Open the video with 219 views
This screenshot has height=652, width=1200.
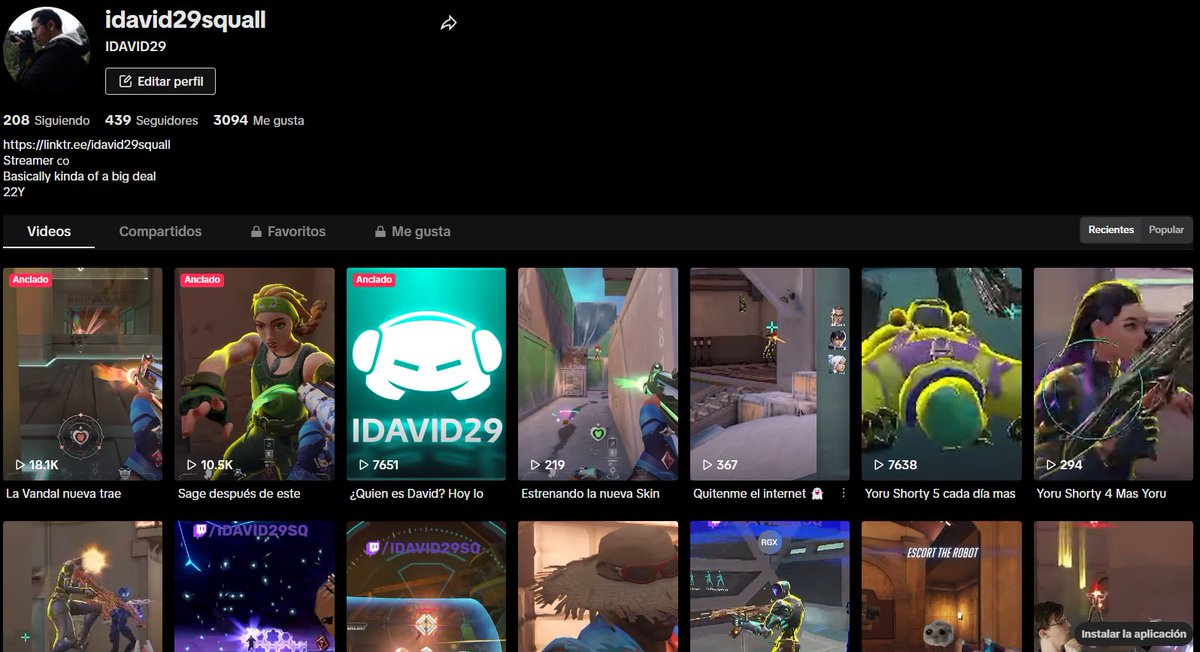pos(598,374)
